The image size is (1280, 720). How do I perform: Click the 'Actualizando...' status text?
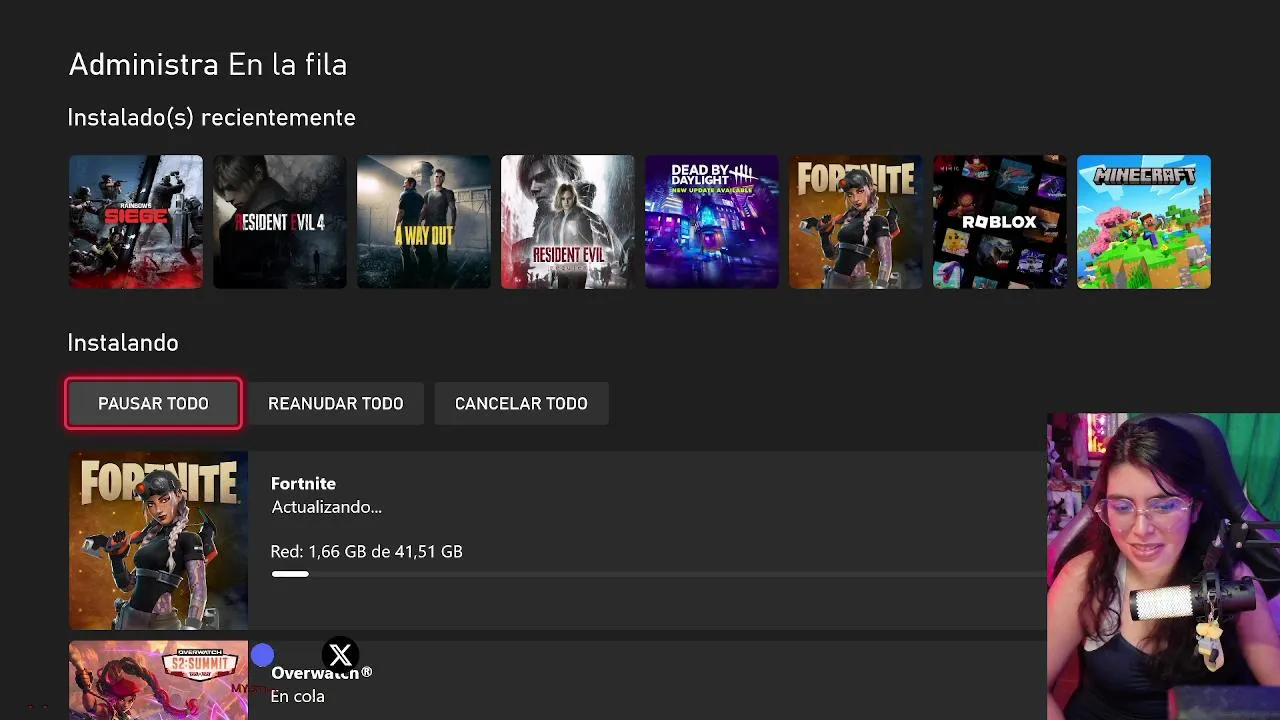[x=326, y=507]
